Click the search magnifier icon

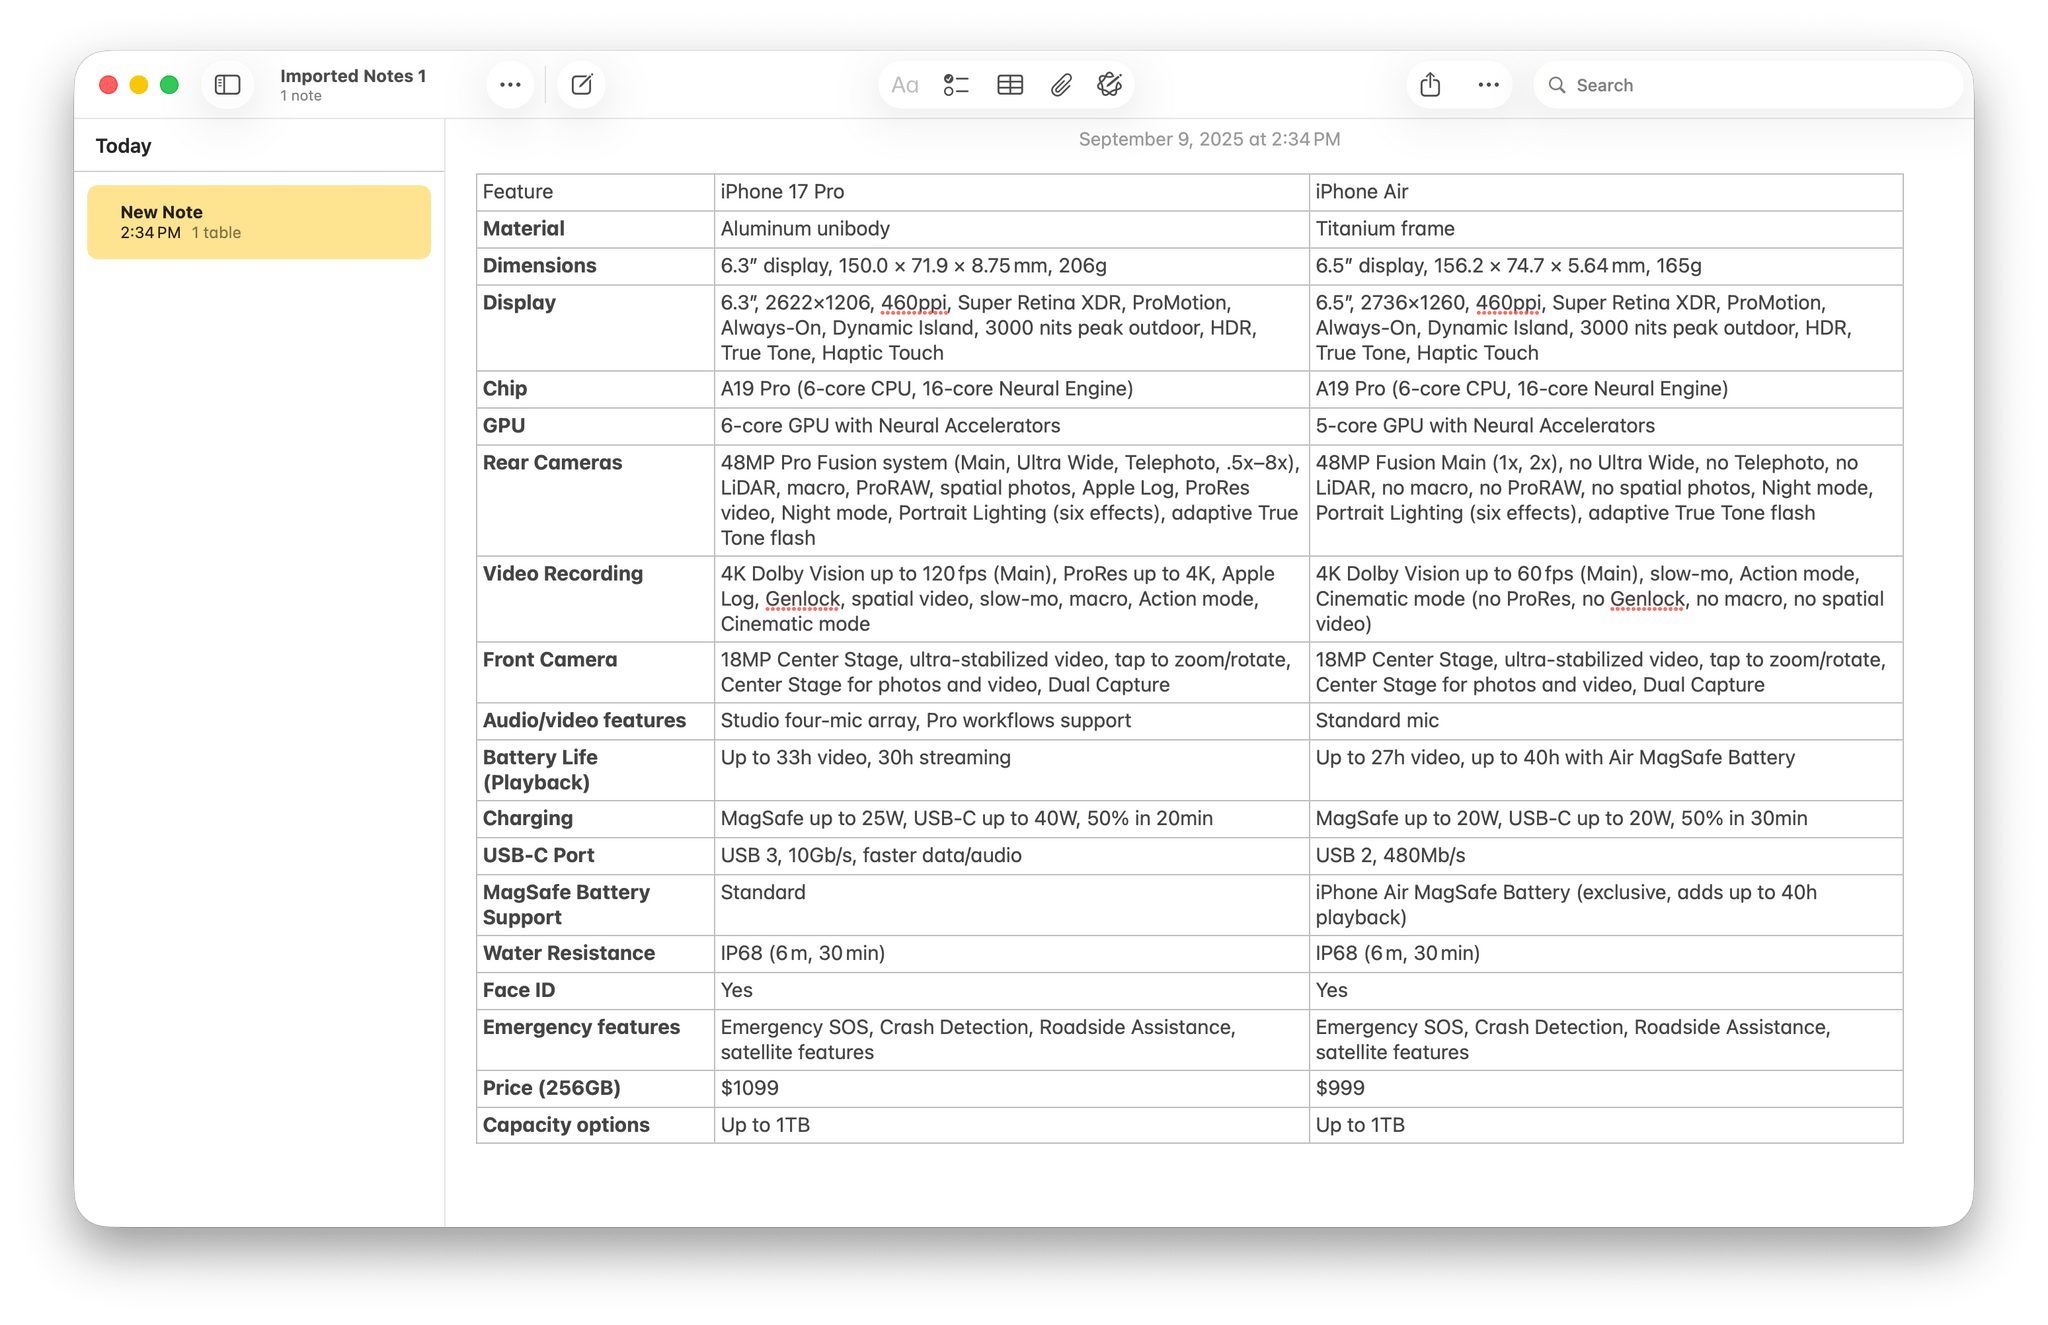click(x=1557, y=85)
